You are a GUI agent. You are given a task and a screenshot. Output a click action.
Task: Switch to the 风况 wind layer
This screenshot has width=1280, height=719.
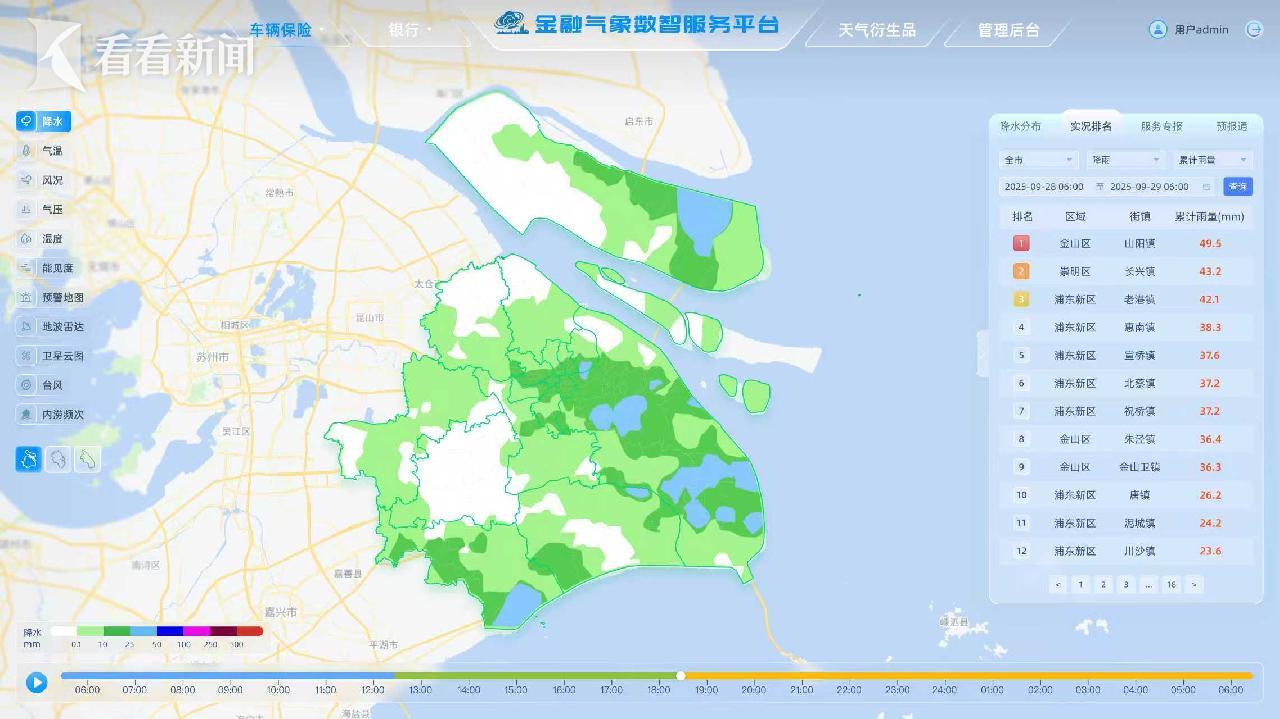26,180
